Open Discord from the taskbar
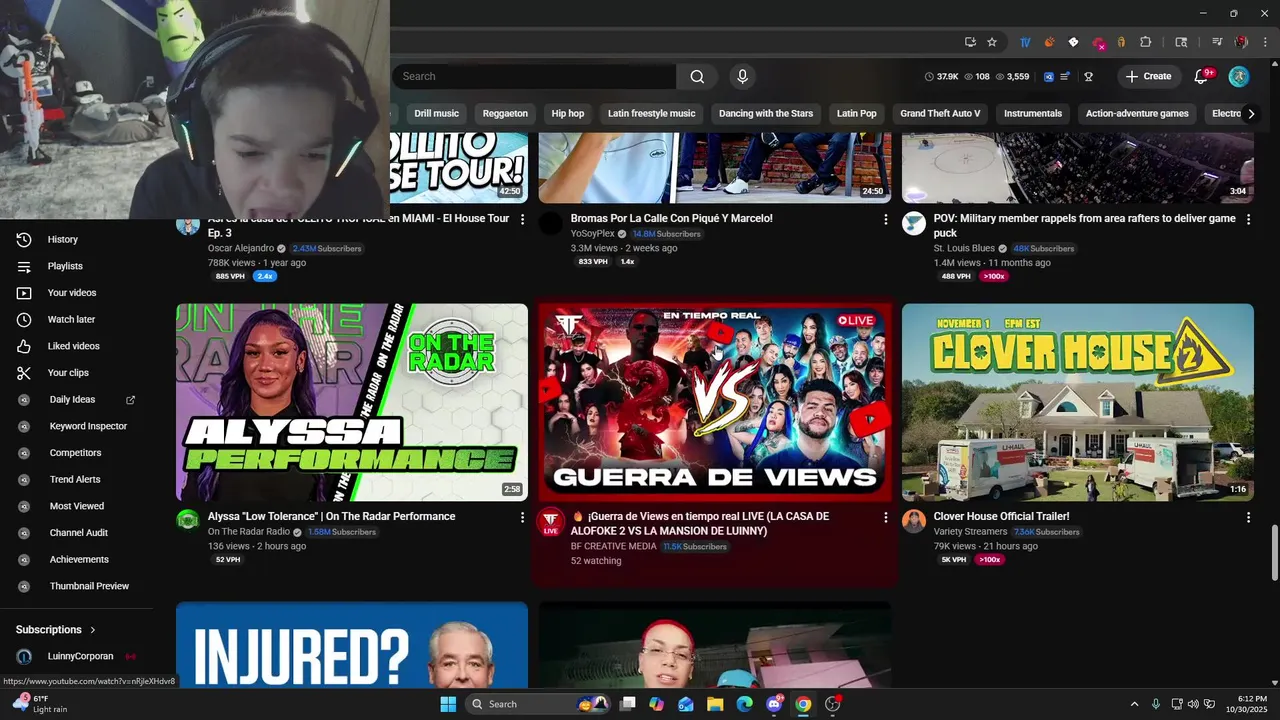Image resolution: width=1280 pixels, height=720 pixels. coord(773,704)
